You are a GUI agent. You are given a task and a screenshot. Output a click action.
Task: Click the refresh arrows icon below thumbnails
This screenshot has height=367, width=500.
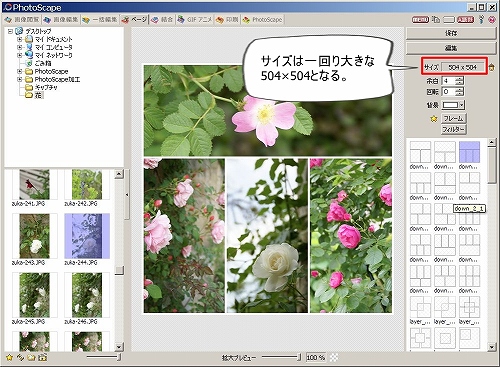[x=20, y=358]
